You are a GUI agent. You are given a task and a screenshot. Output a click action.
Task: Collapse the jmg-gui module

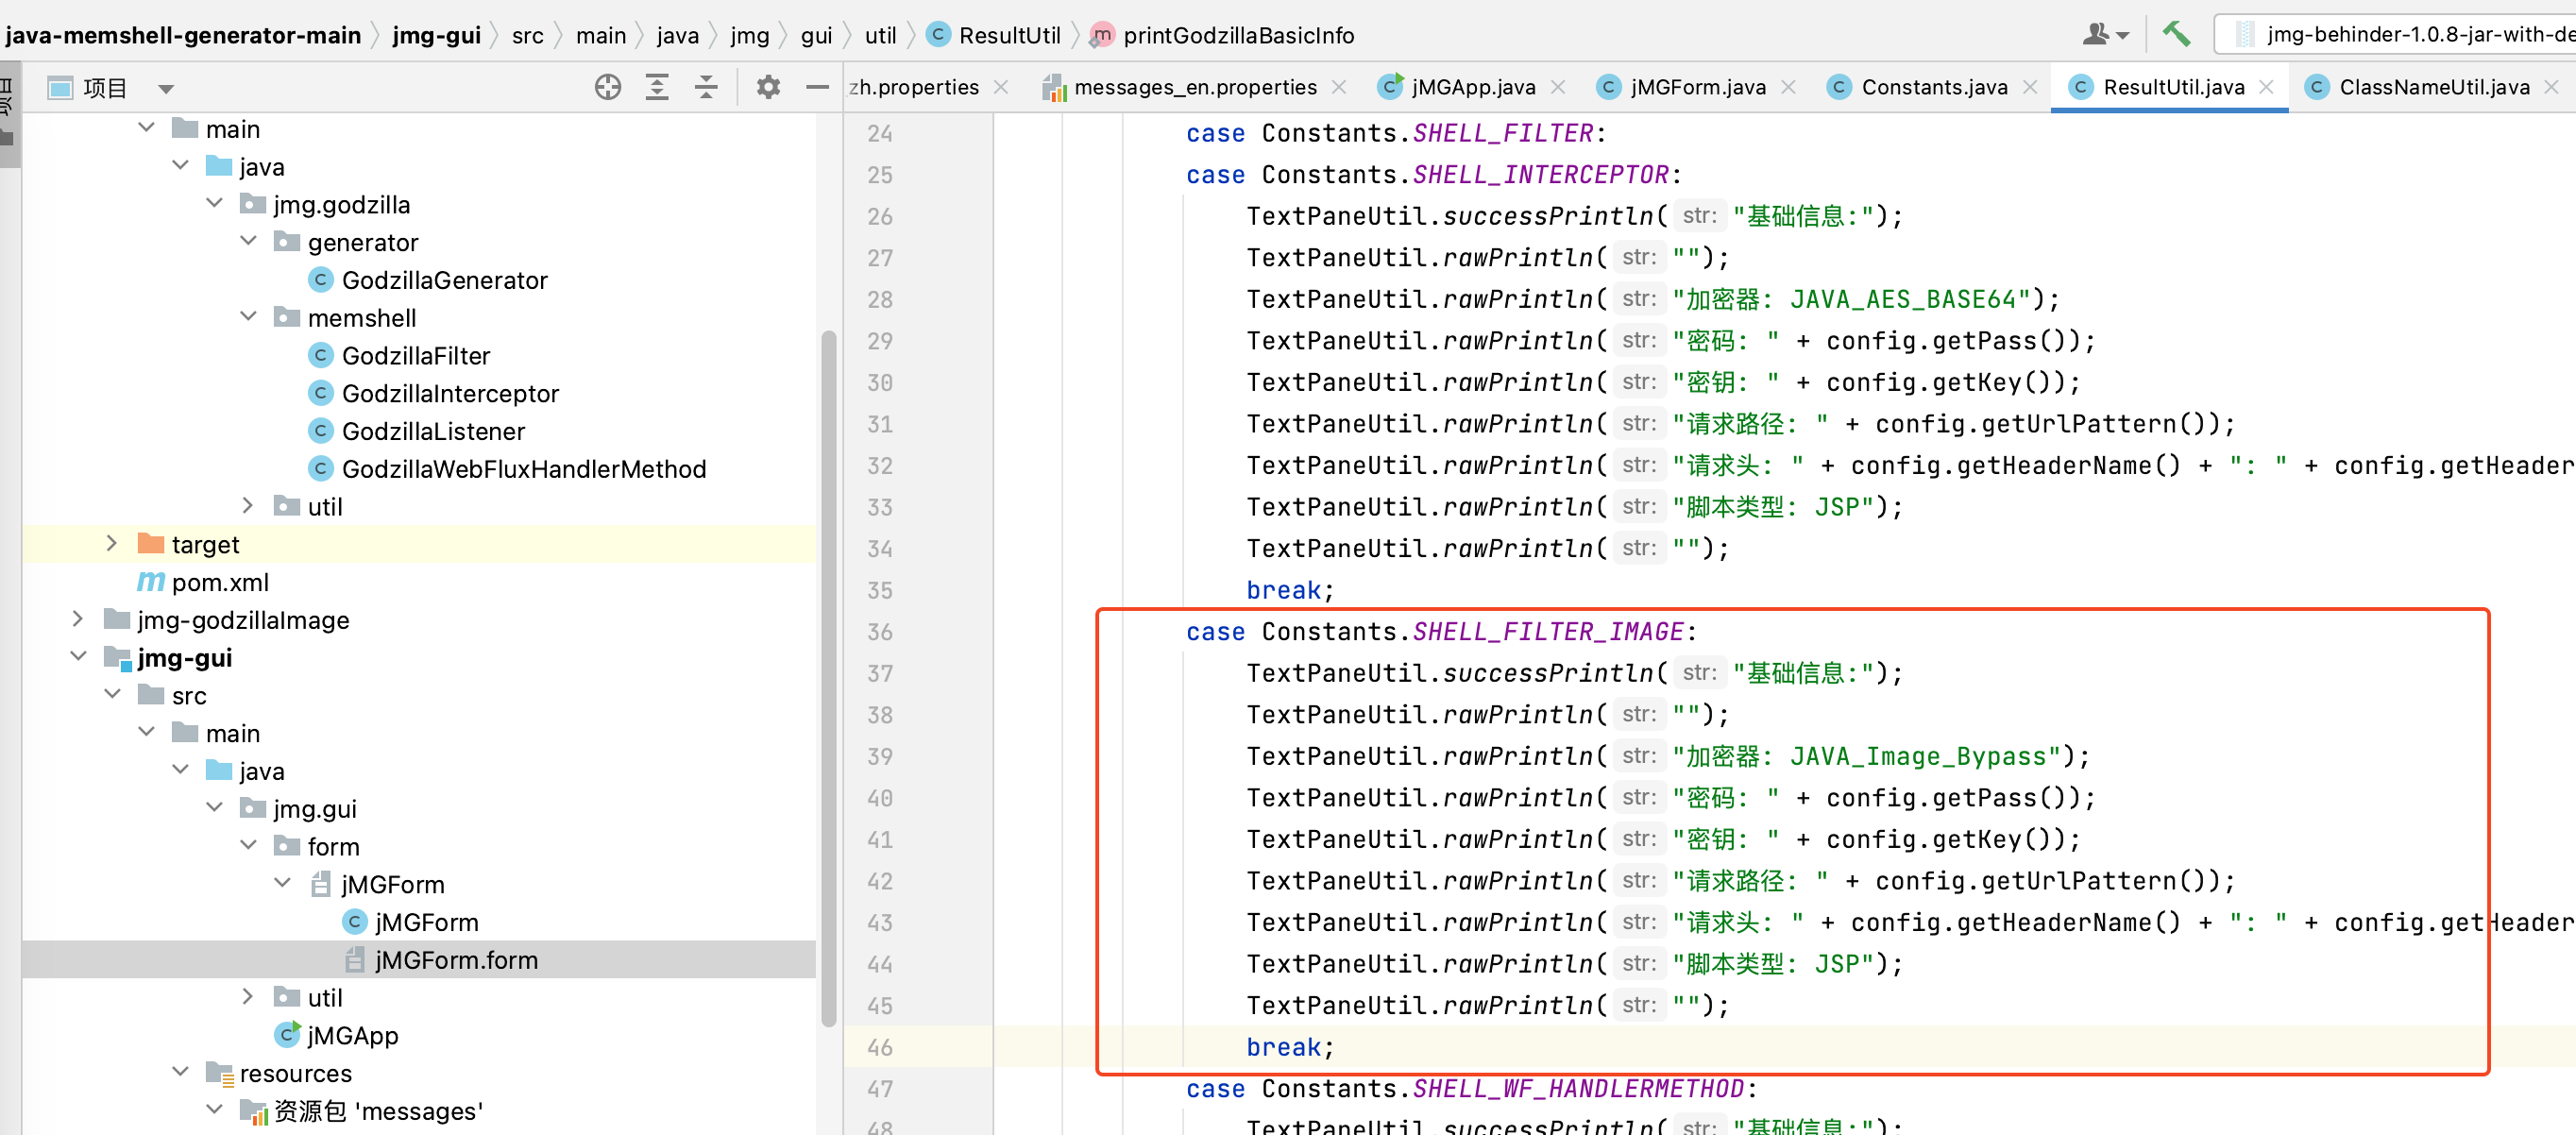tap(78, 657)
